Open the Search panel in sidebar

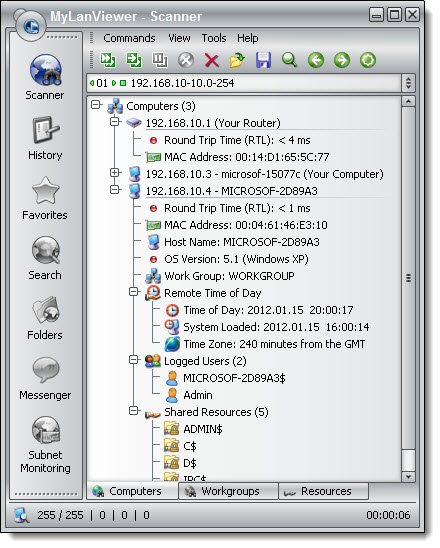point(45,258)
